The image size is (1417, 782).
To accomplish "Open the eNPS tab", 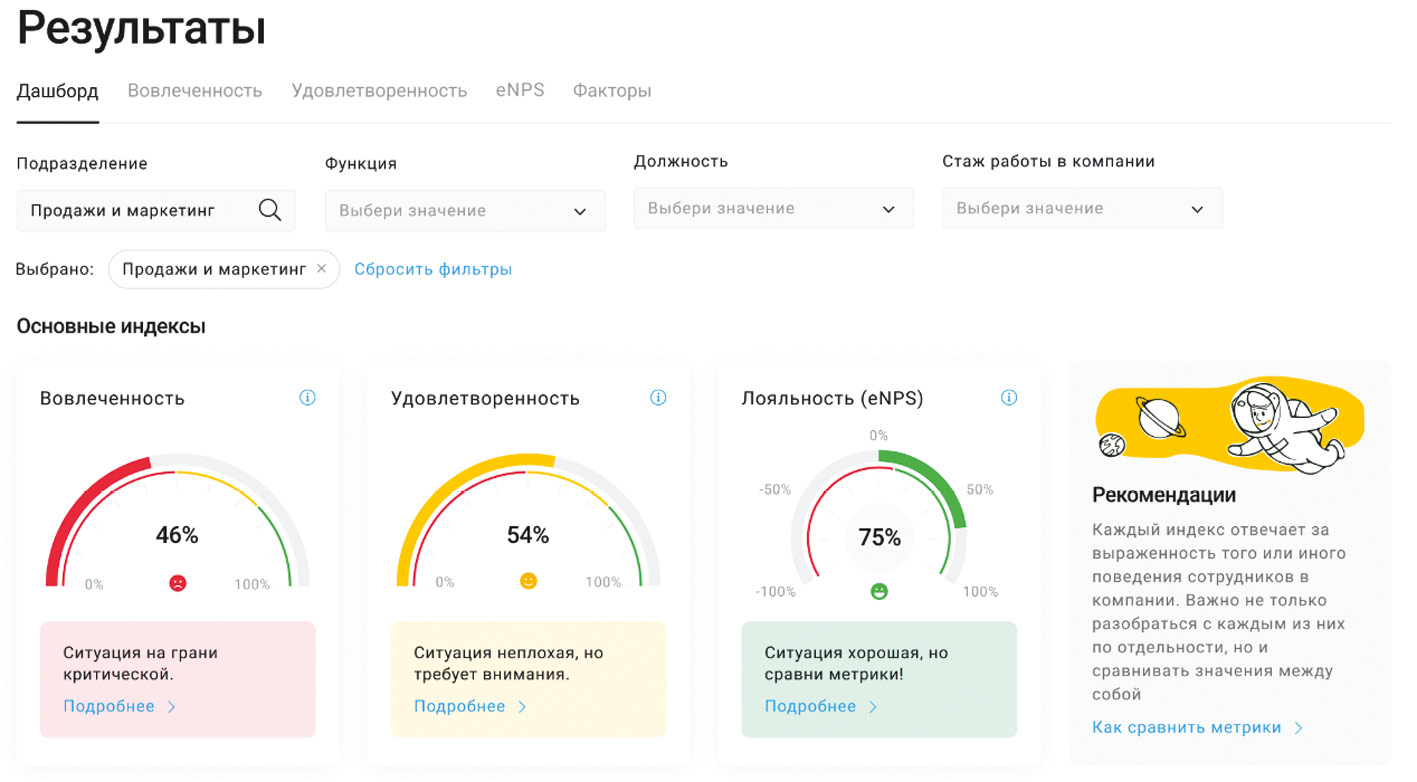I will pos(520,90).
